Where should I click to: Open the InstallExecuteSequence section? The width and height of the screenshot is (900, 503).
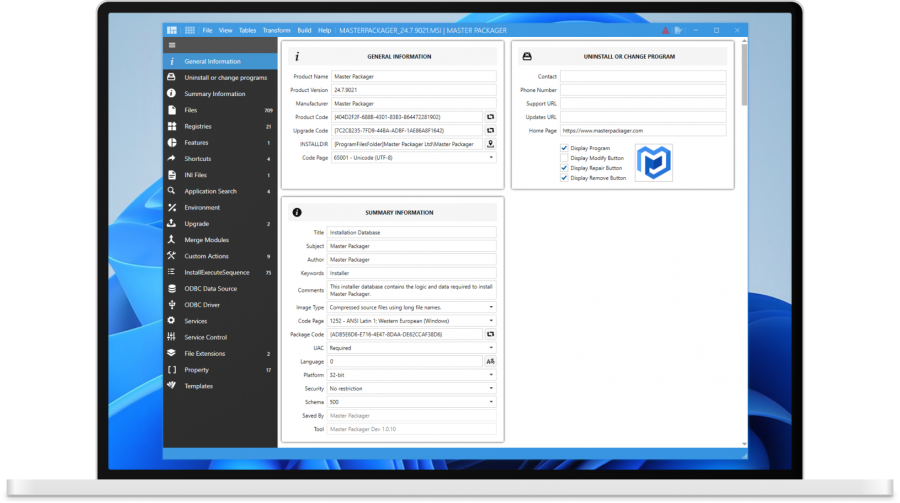coord(220,272)
